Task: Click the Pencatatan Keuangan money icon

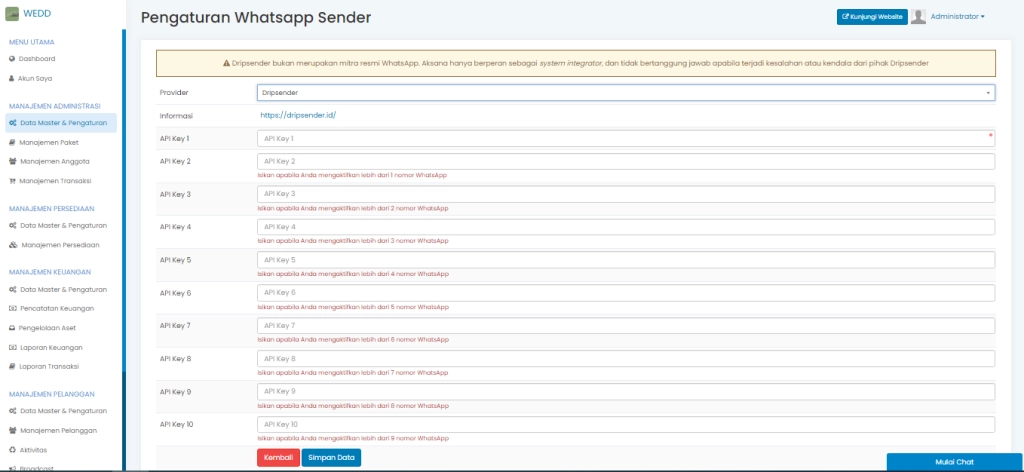Action: click(x=12, y=308)
